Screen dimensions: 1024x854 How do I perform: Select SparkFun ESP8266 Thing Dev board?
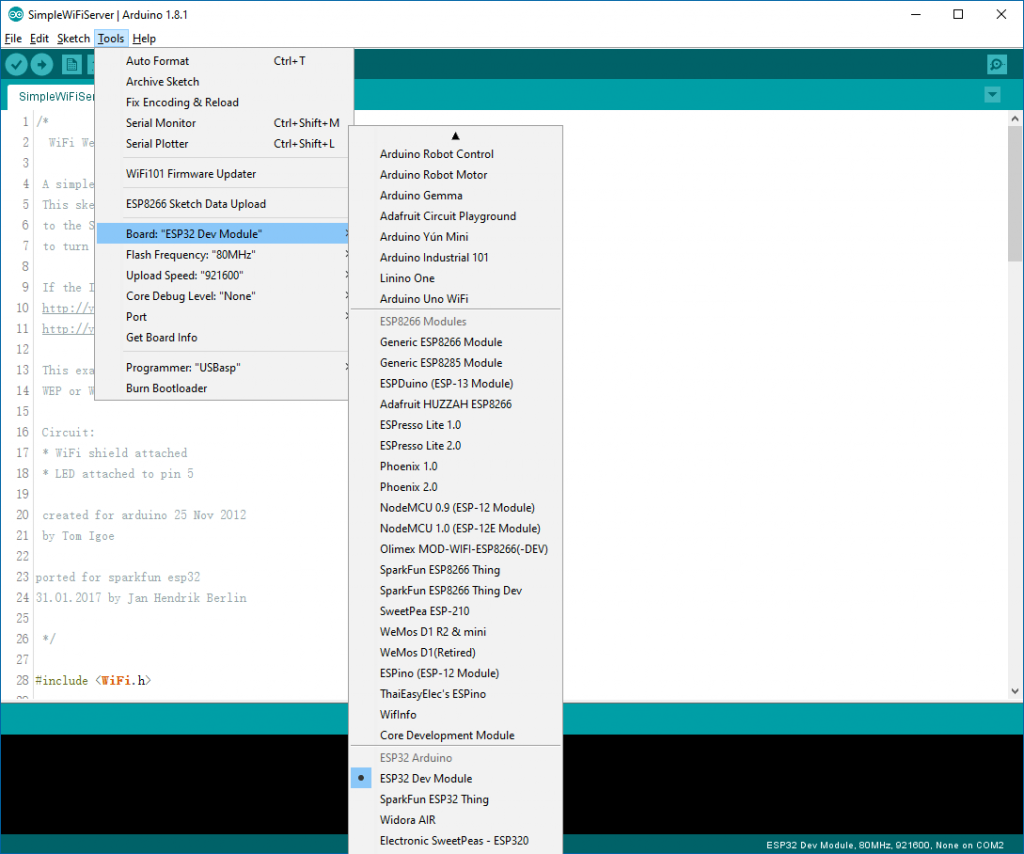(456, 590)
